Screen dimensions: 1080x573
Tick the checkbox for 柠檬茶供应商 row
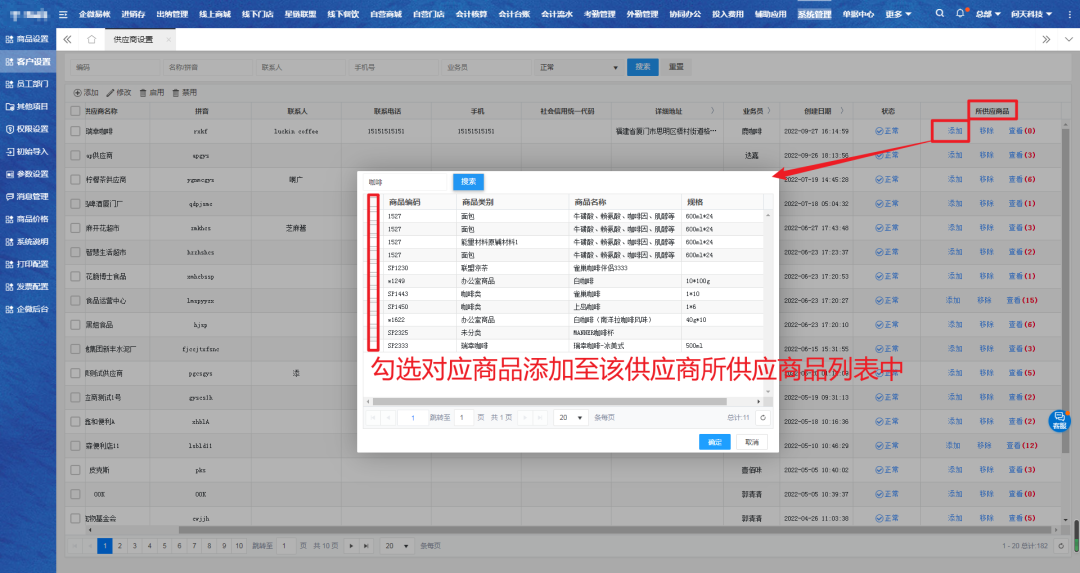click(75, 179)
